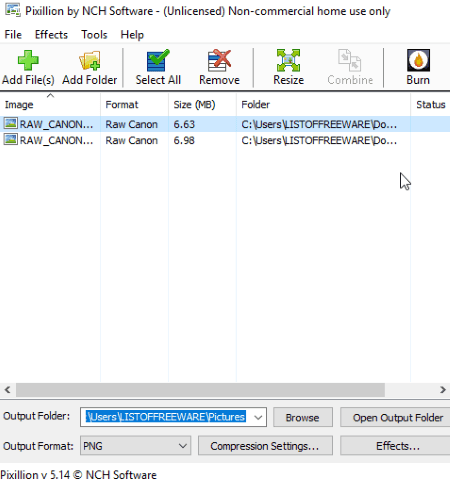Click the horizontal scrollbar thumb
Image resolution: width=450 pixels, height=481 pixels.
(200, 389)
